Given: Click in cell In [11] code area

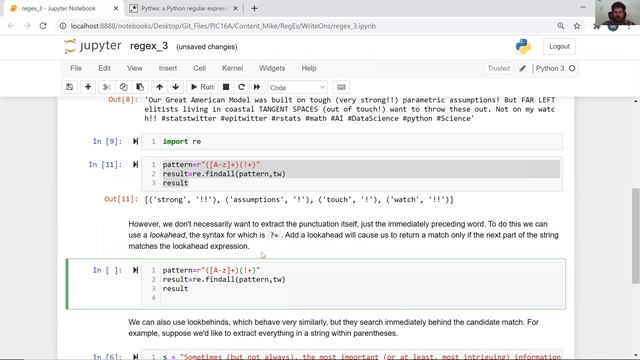Looking at the screenshot, I should coord(352,174).
